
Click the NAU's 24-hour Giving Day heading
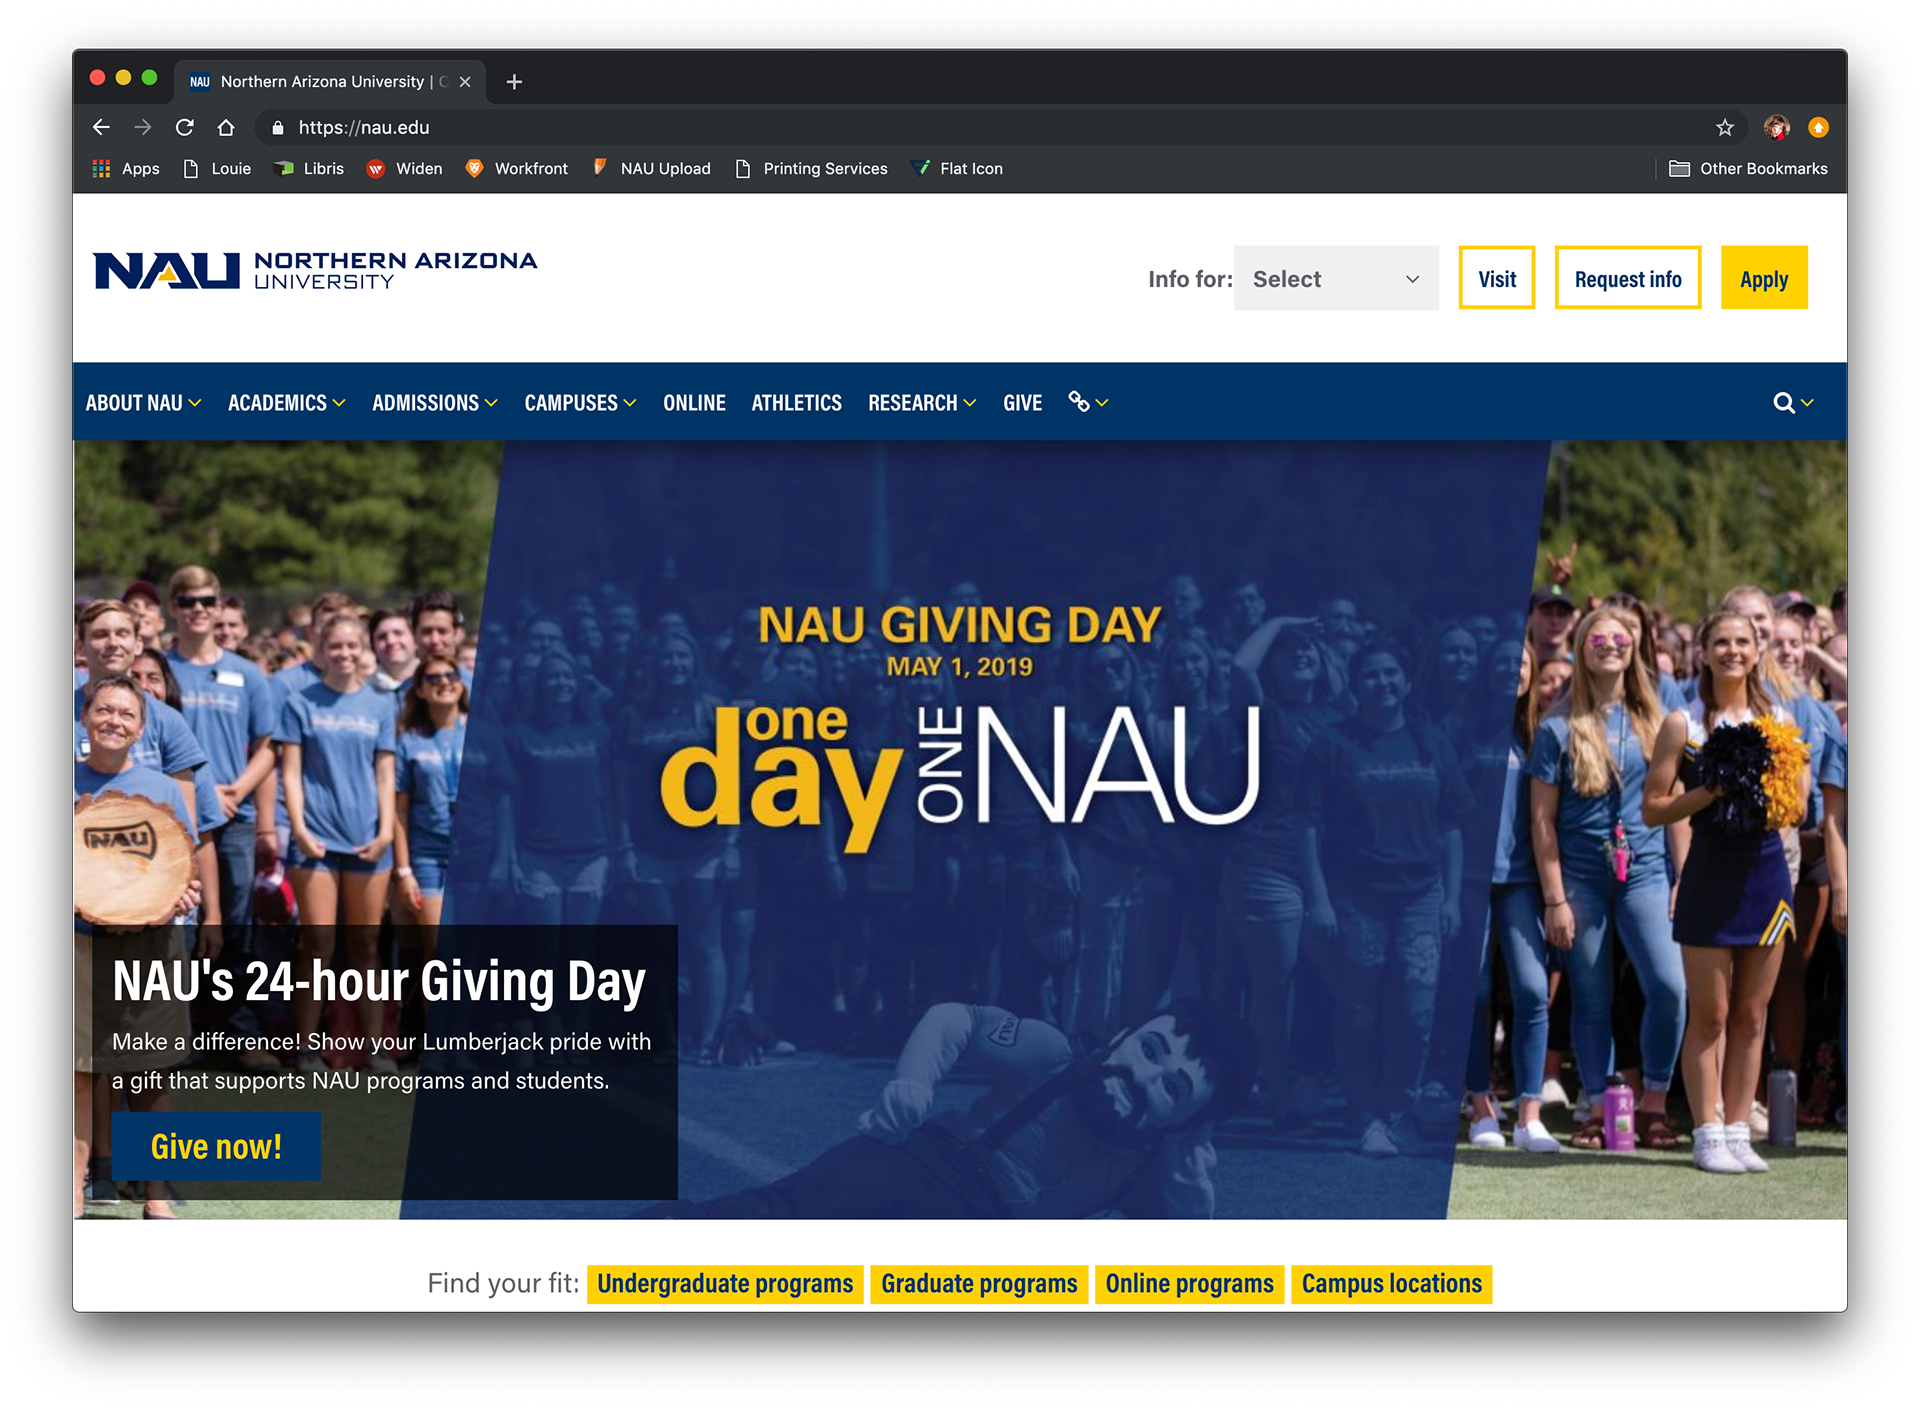379,981
